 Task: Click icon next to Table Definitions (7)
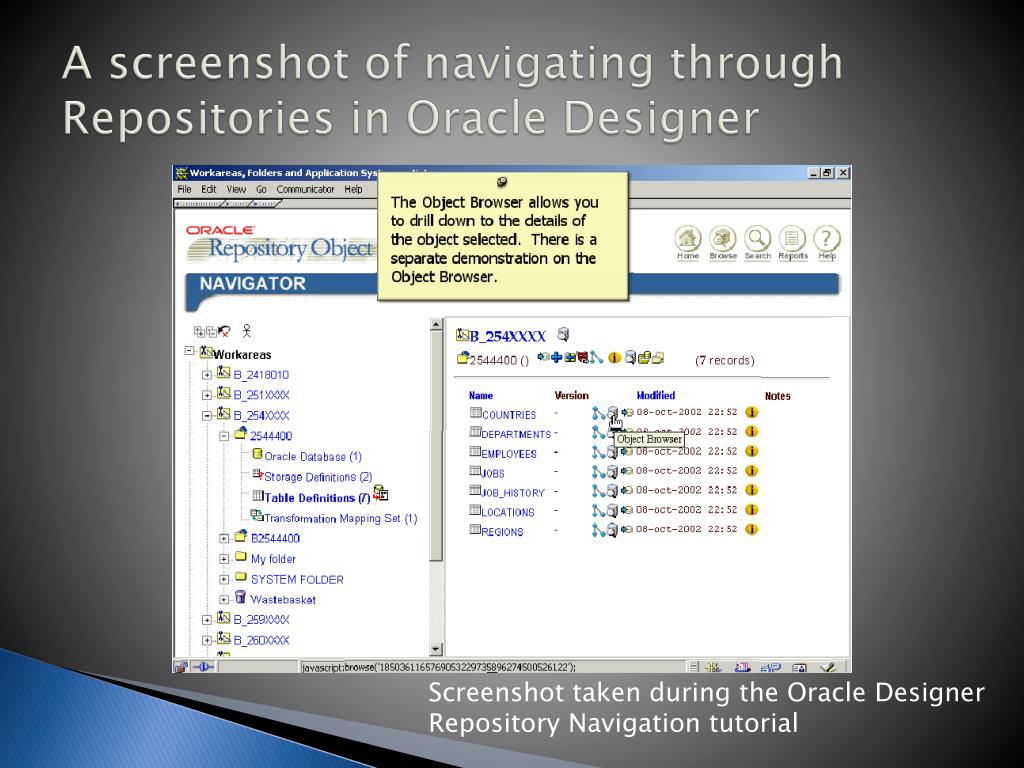click(x=381, y=493)
